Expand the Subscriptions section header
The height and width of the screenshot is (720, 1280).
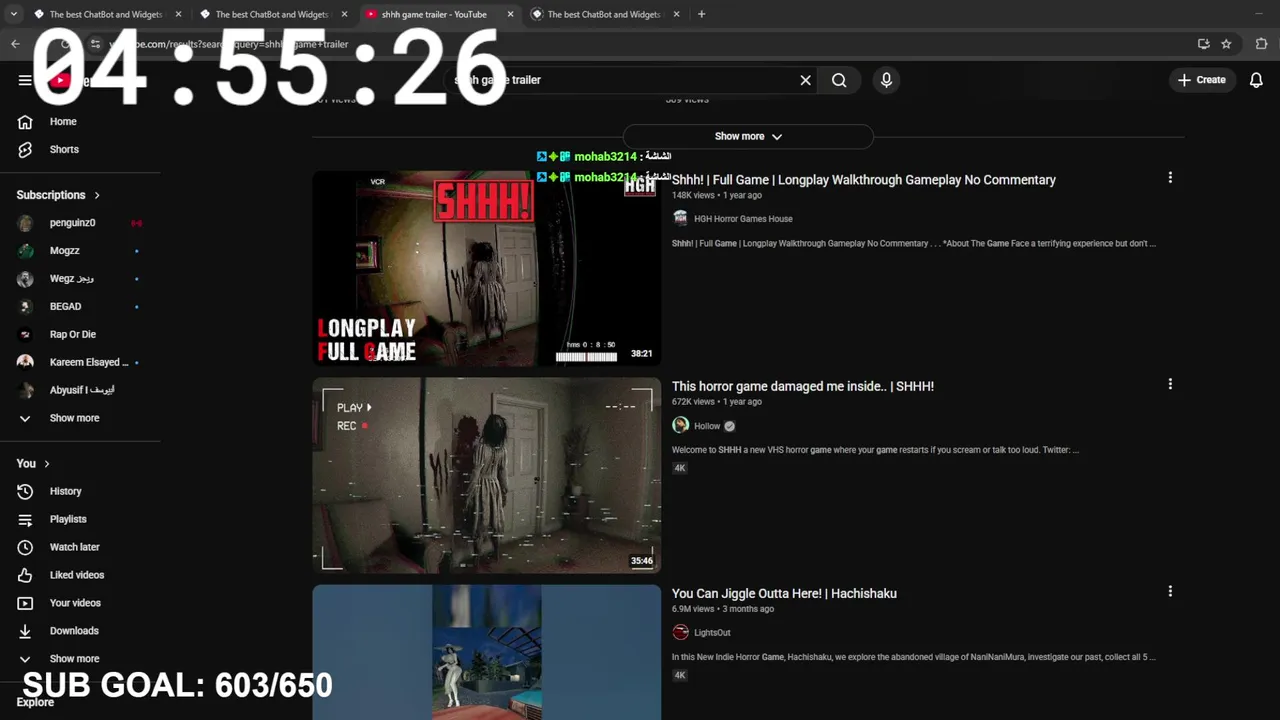(58, 195)
